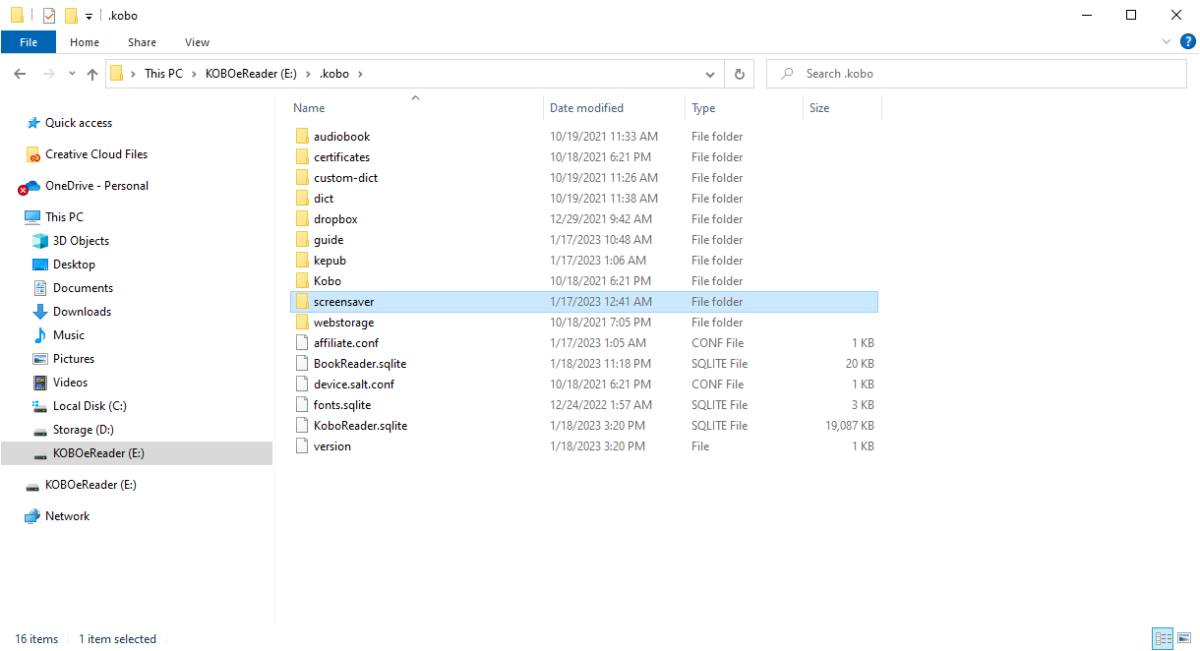Viewport: 1200px width, 651px height.
Task: Select the version file icon
Action: (303, 446)
